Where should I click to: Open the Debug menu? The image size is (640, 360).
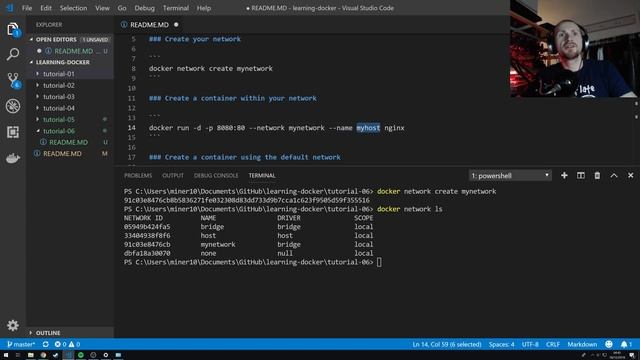pyautogui.click(x=144, y=8)
